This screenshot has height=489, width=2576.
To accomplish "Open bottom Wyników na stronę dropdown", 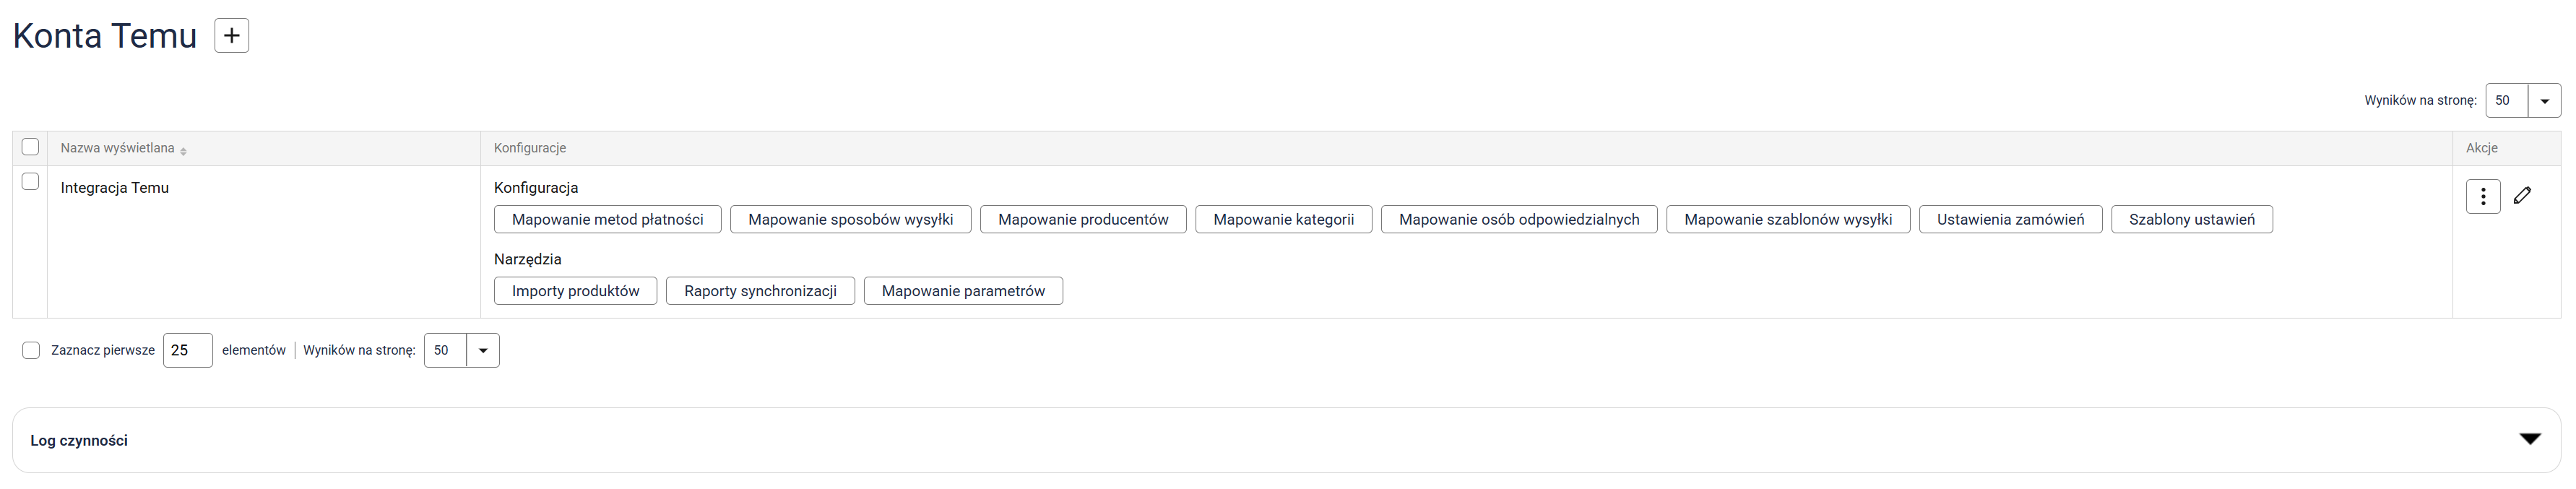I will pos(482,351).
